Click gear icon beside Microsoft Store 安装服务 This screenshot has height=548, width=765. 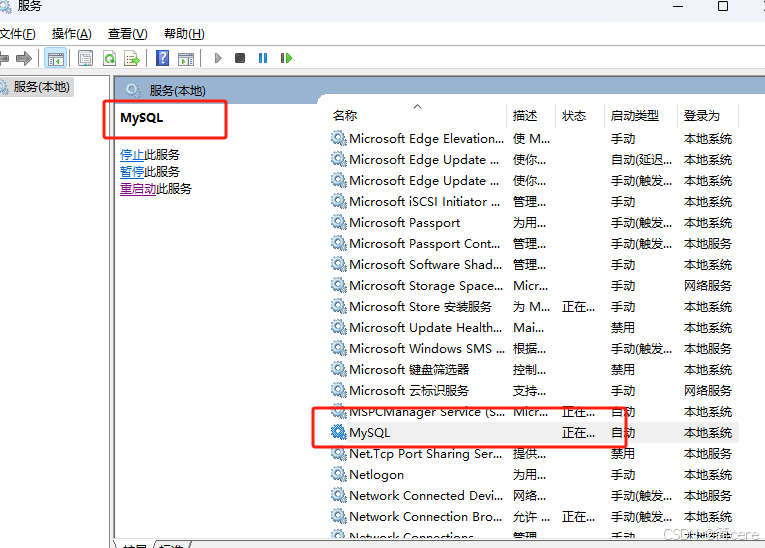pyautogui.click(x=339, y=305)
